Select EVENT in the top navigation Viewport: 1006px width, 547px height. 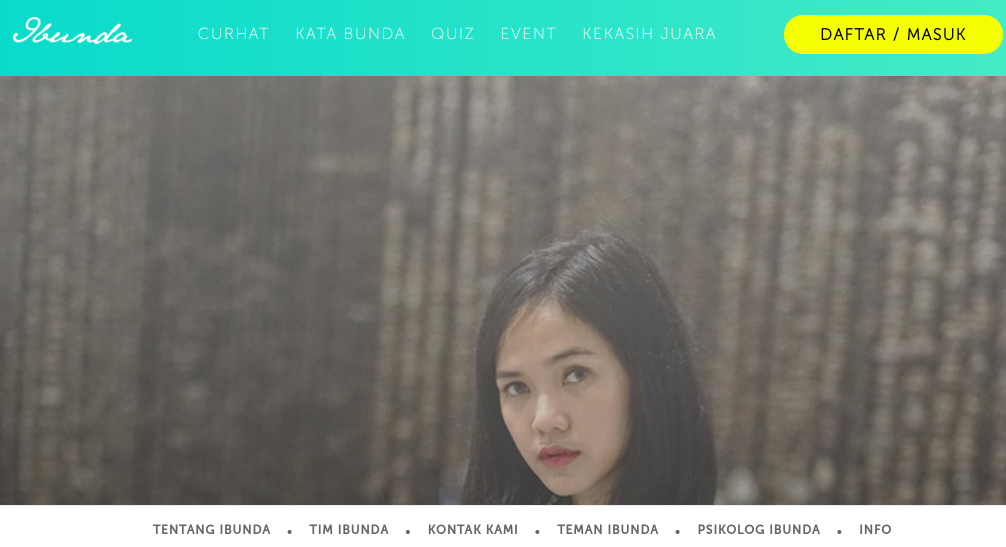(x=529, y=34)
